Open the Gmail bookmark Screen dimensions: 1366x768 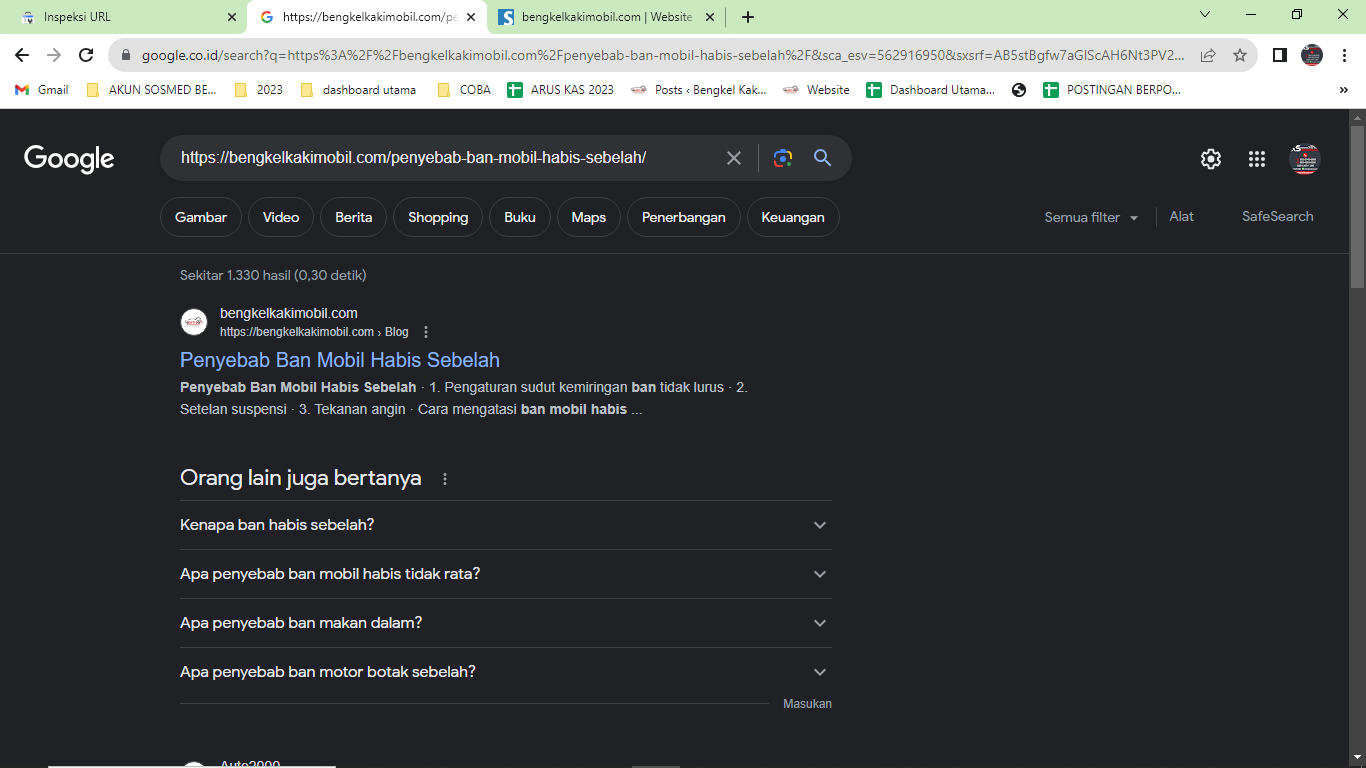click(42, 90)
